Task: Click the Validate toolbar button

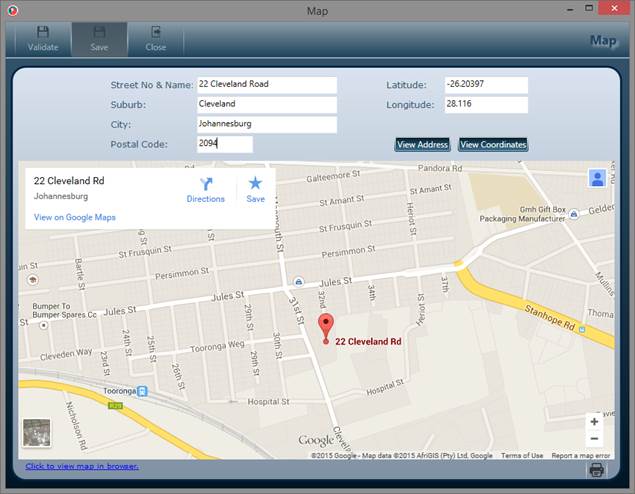Action: click(x=43, y=39)
